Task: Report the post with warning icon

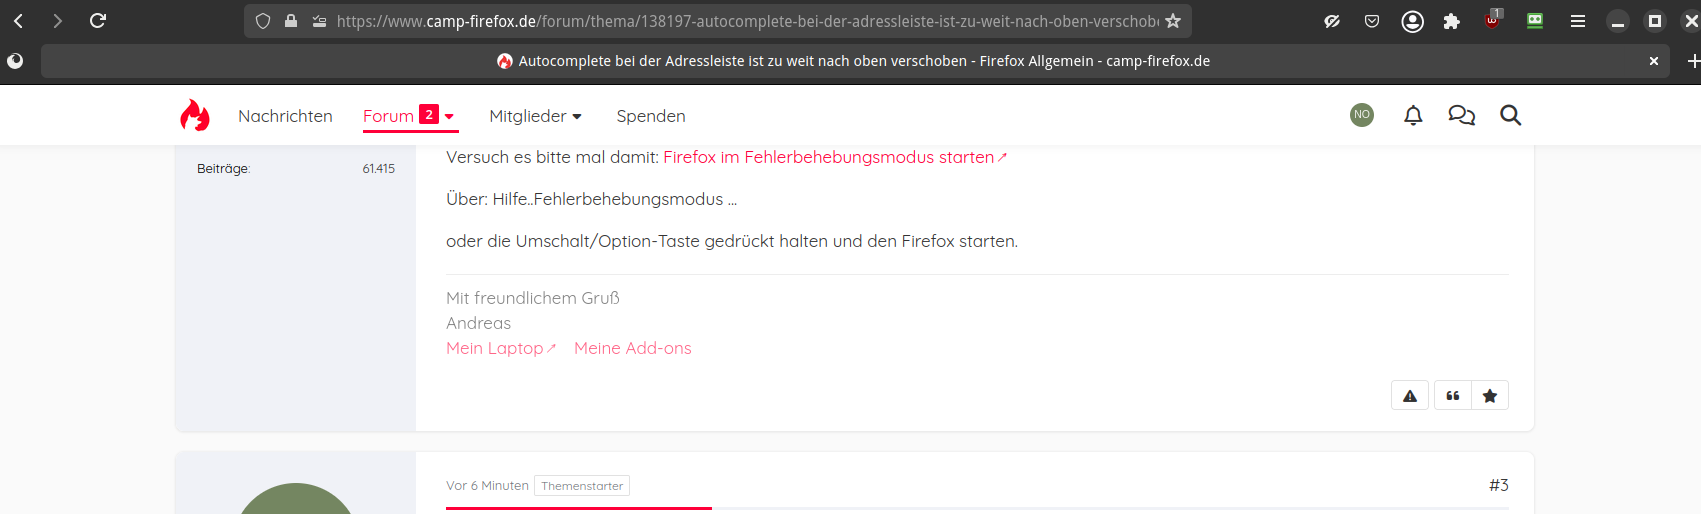Action: point(1410,396)
